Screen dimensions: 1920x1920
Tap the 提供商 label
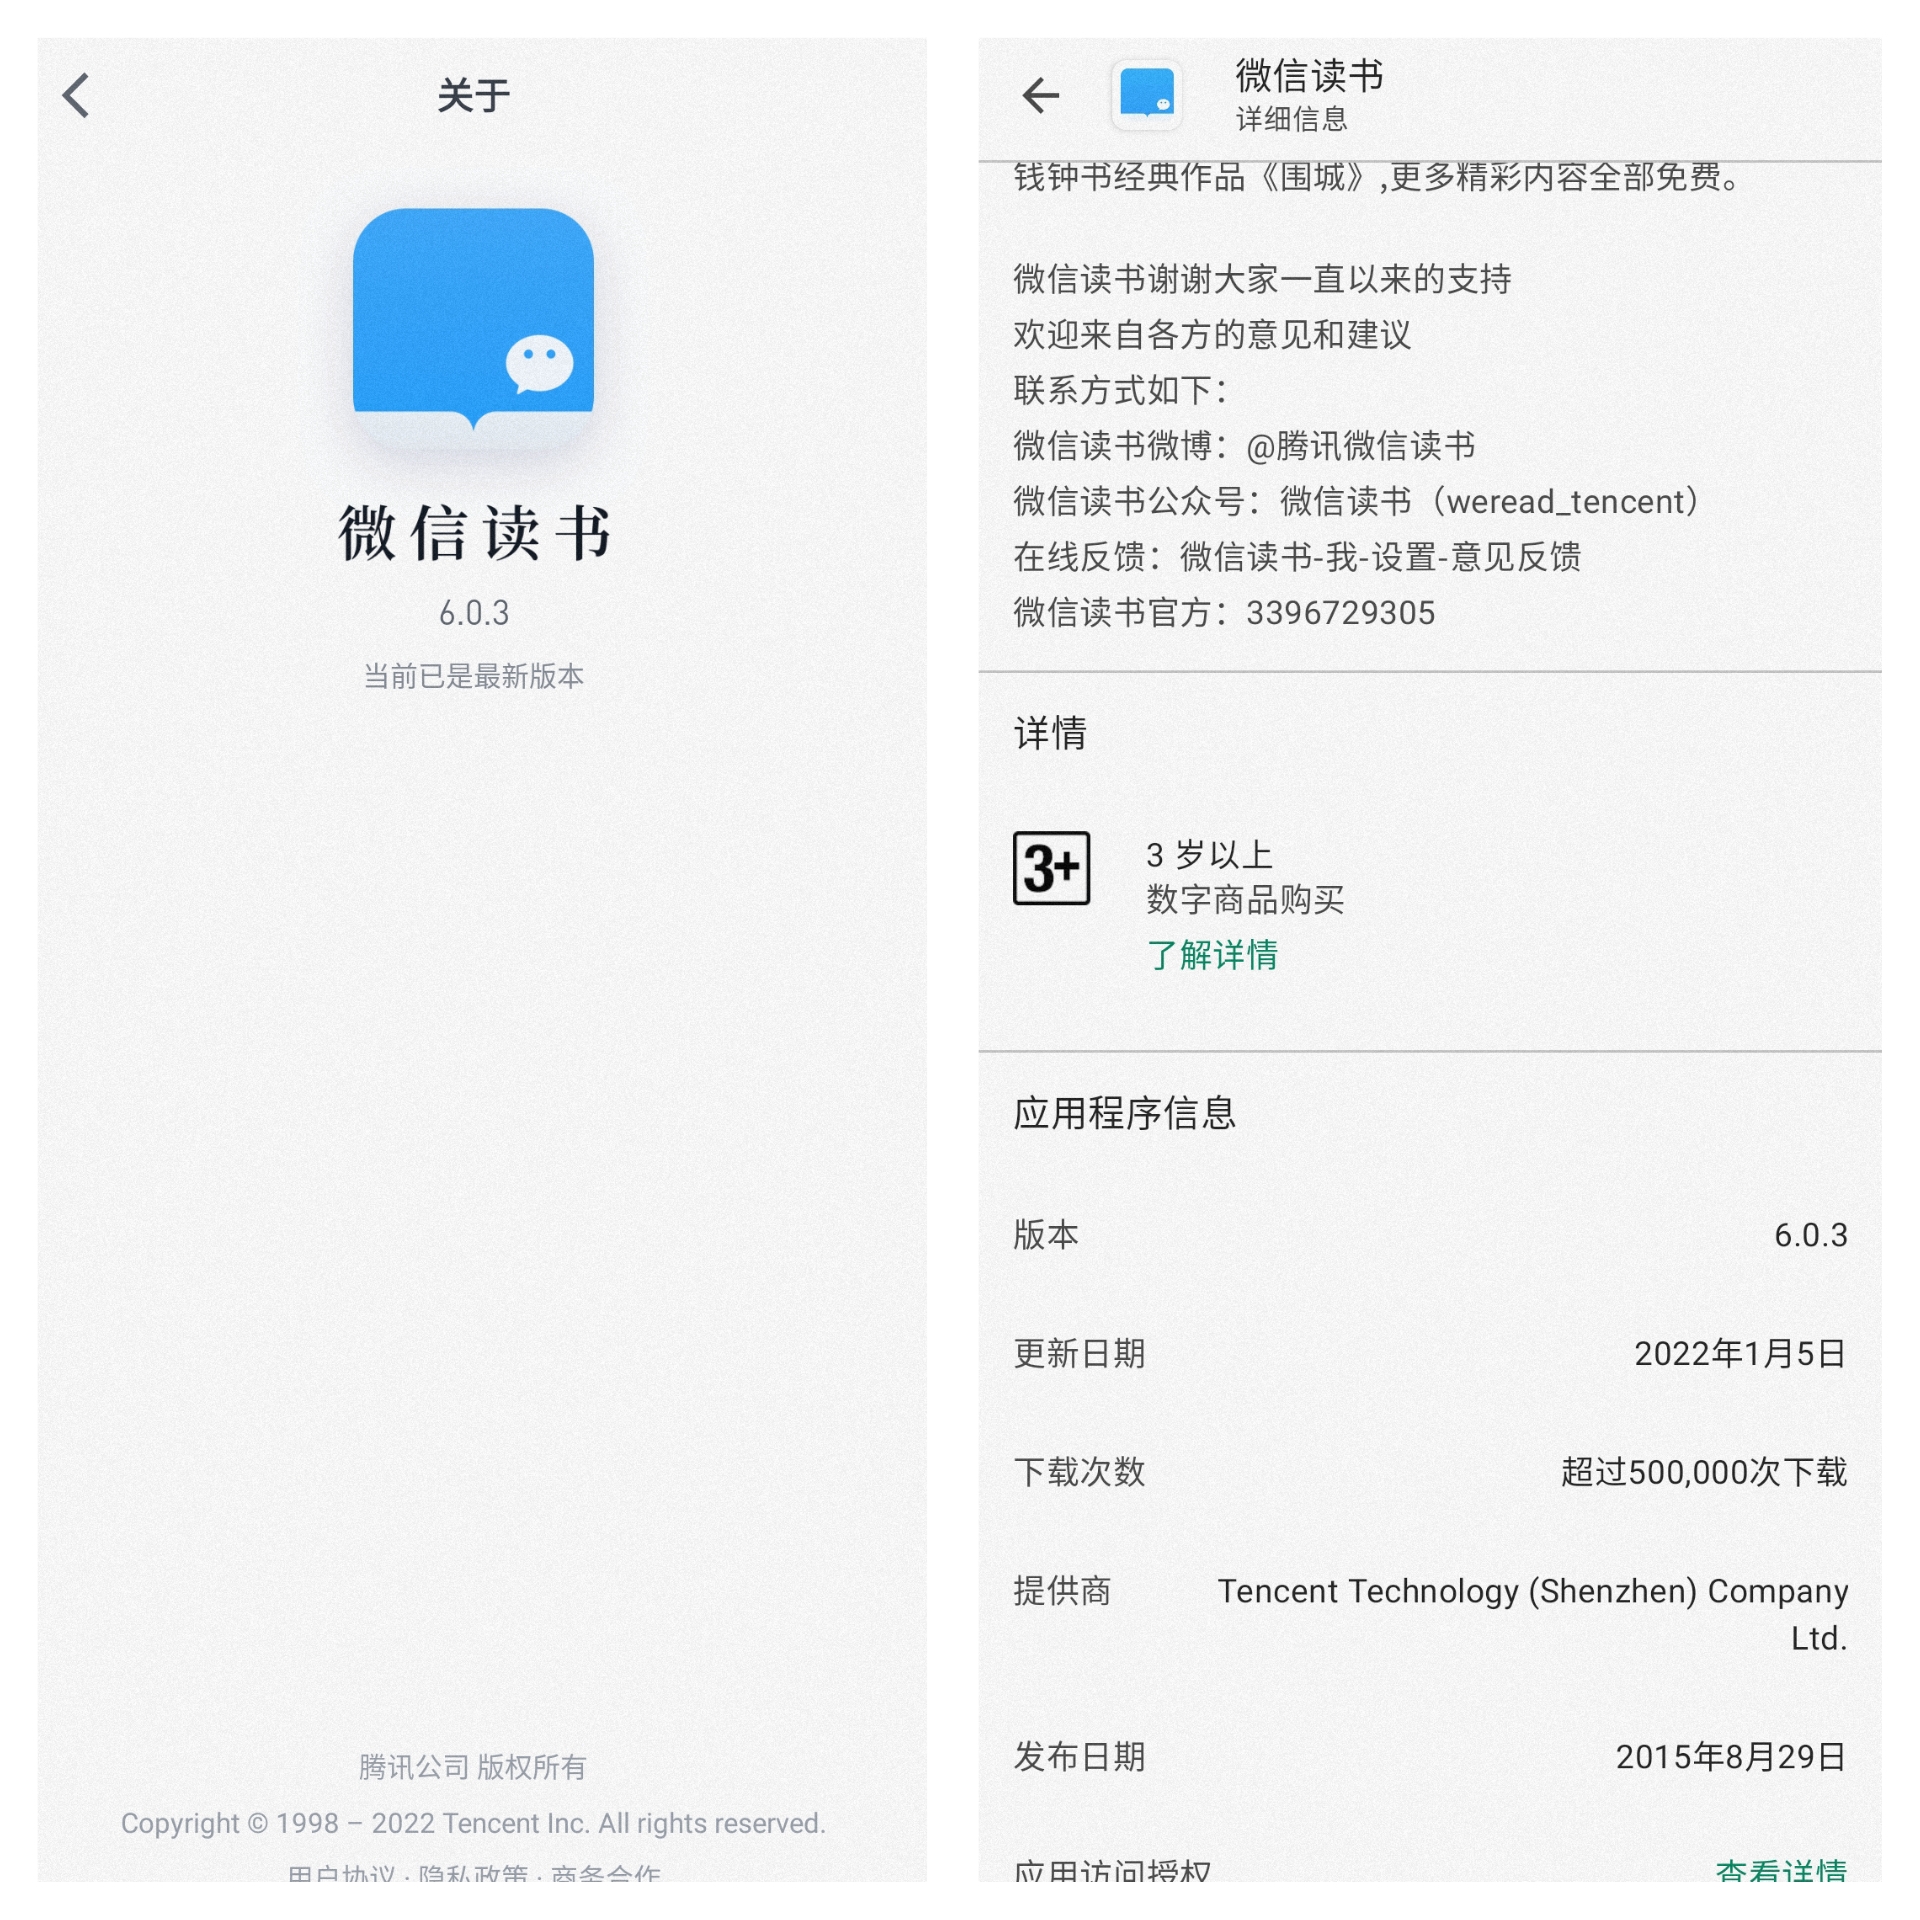coord(1062,1590)
